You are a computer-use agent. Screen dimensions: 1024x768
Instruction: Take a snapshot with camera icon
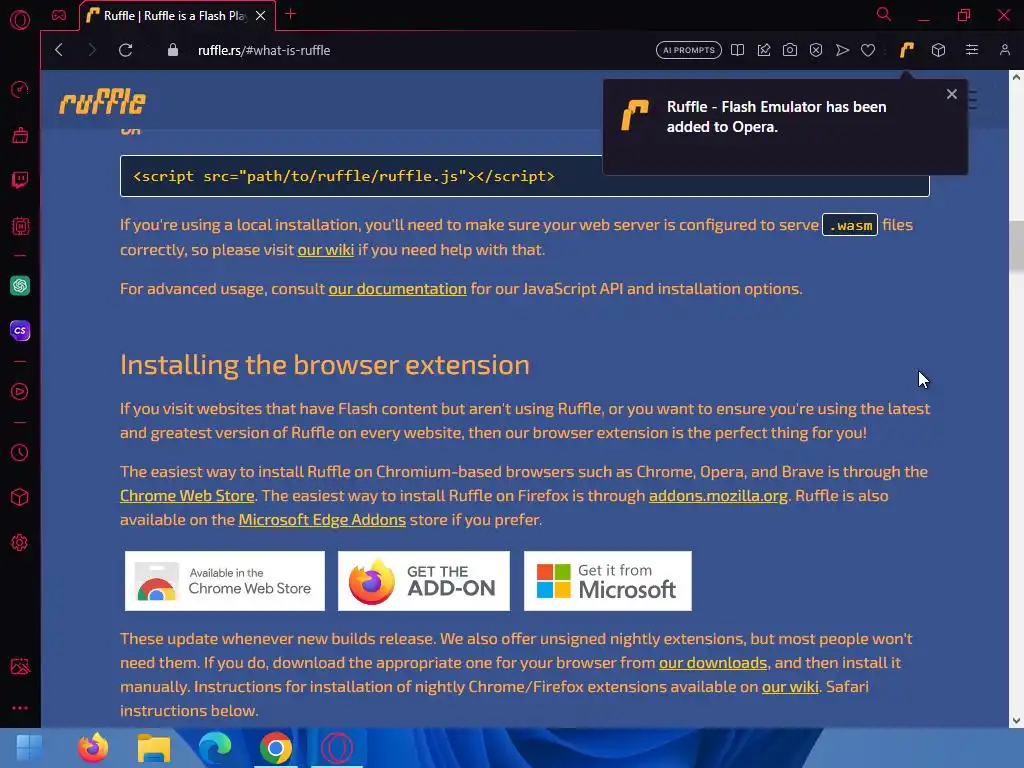pyautogui.click(x=790, y=50)
